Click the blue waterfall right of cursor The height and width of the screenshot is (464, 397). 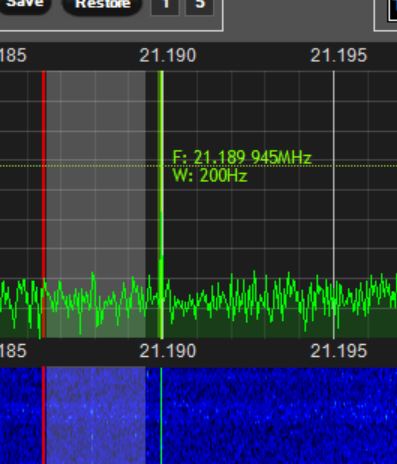point(280,416)
